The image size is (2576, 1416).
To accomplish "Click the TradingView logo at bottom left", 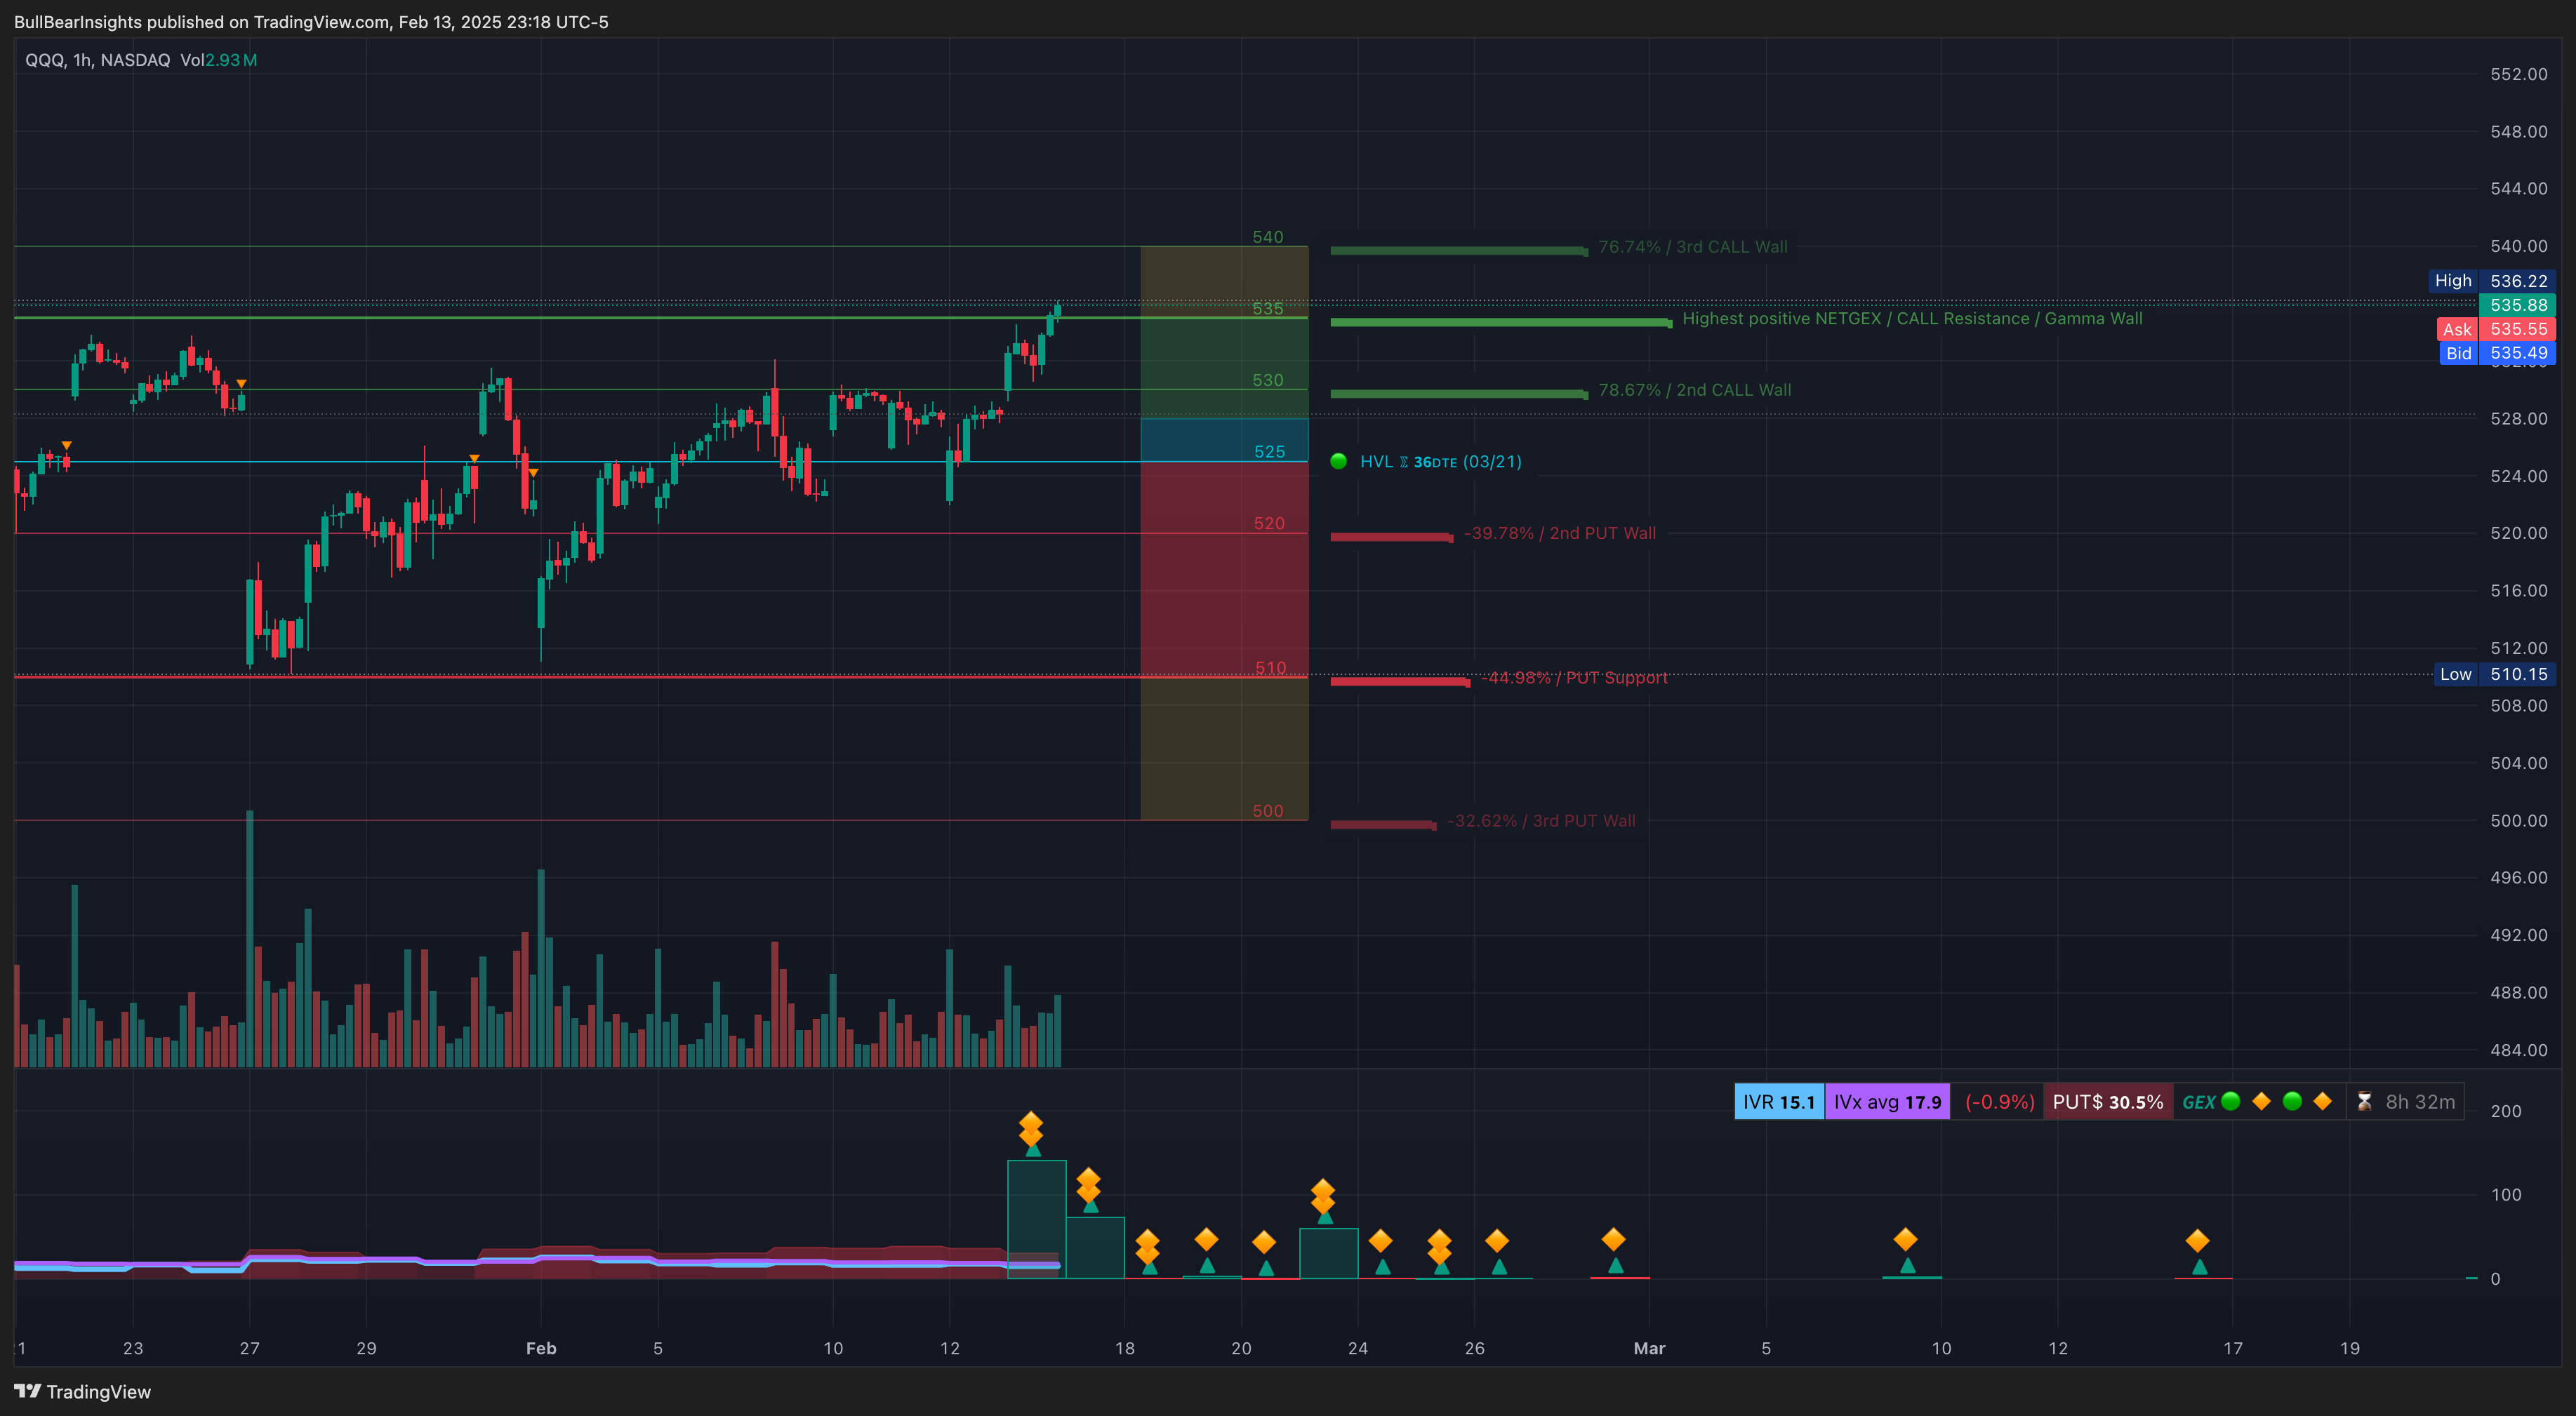I will (x=83, y=1391).
